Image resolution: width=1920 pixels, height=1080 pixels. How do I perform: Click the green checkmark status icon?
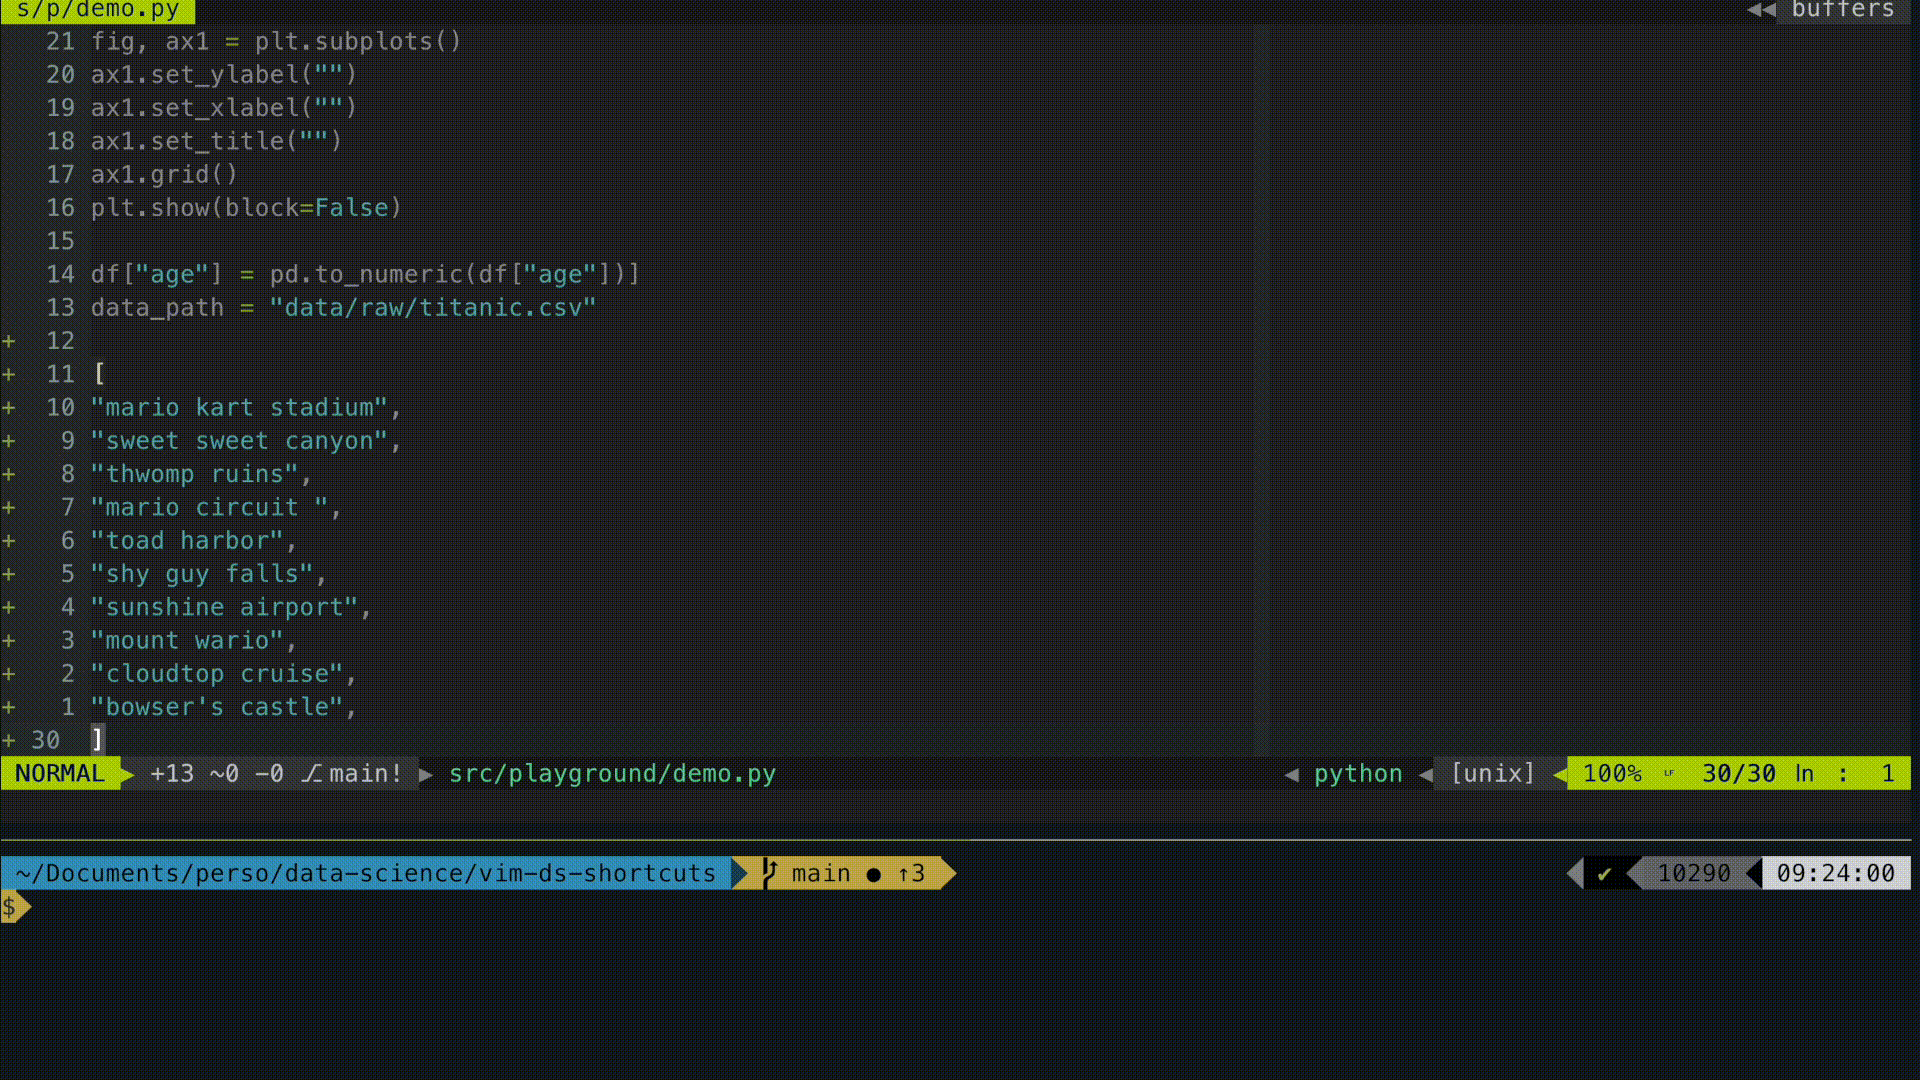pos(1604,874)
